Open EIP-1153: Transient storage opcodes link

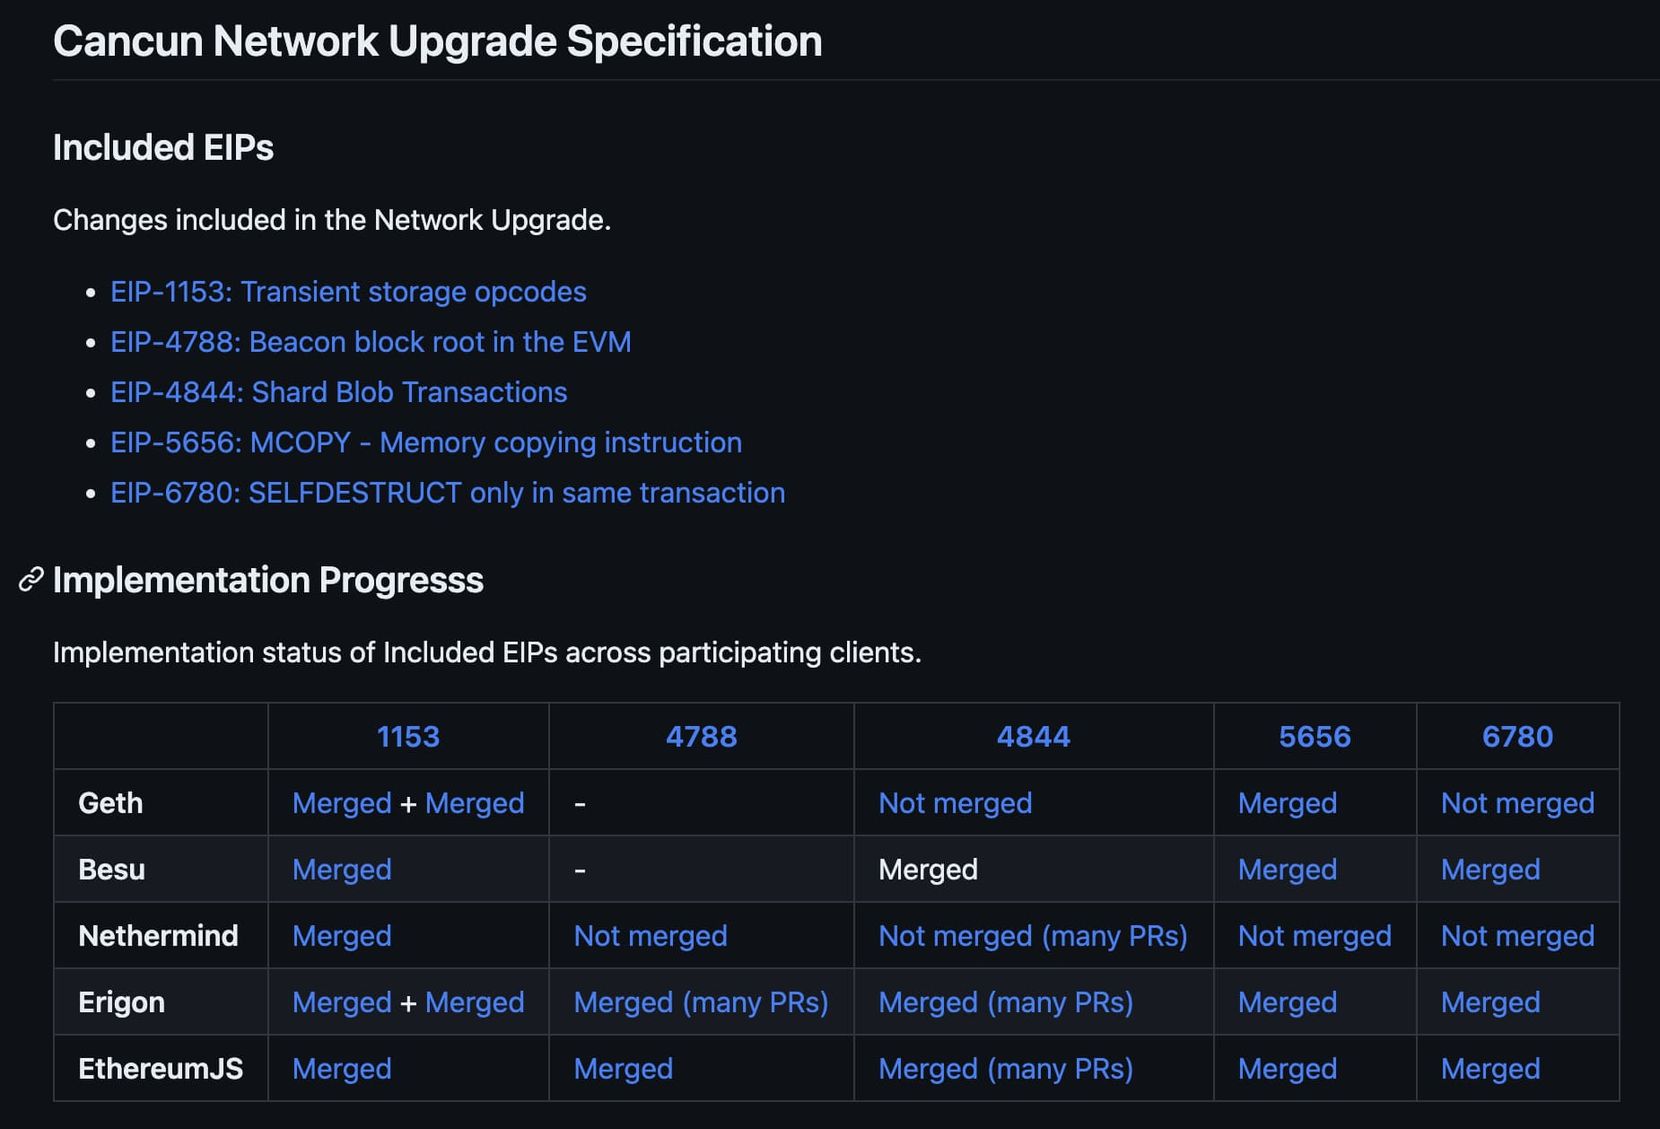pyautogui.click(x=348, y=292)
